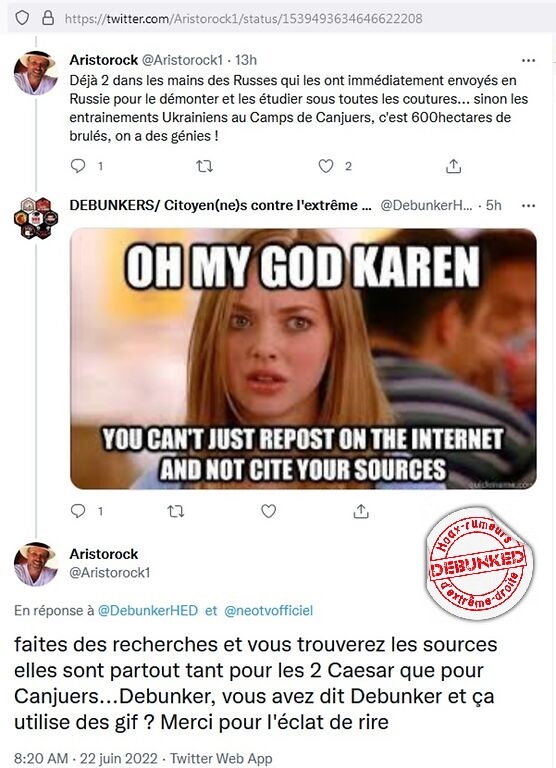Screen dimensions: 556x768
Task: Open more options on DEBUNKERS tweet
Action: (529, 206)
